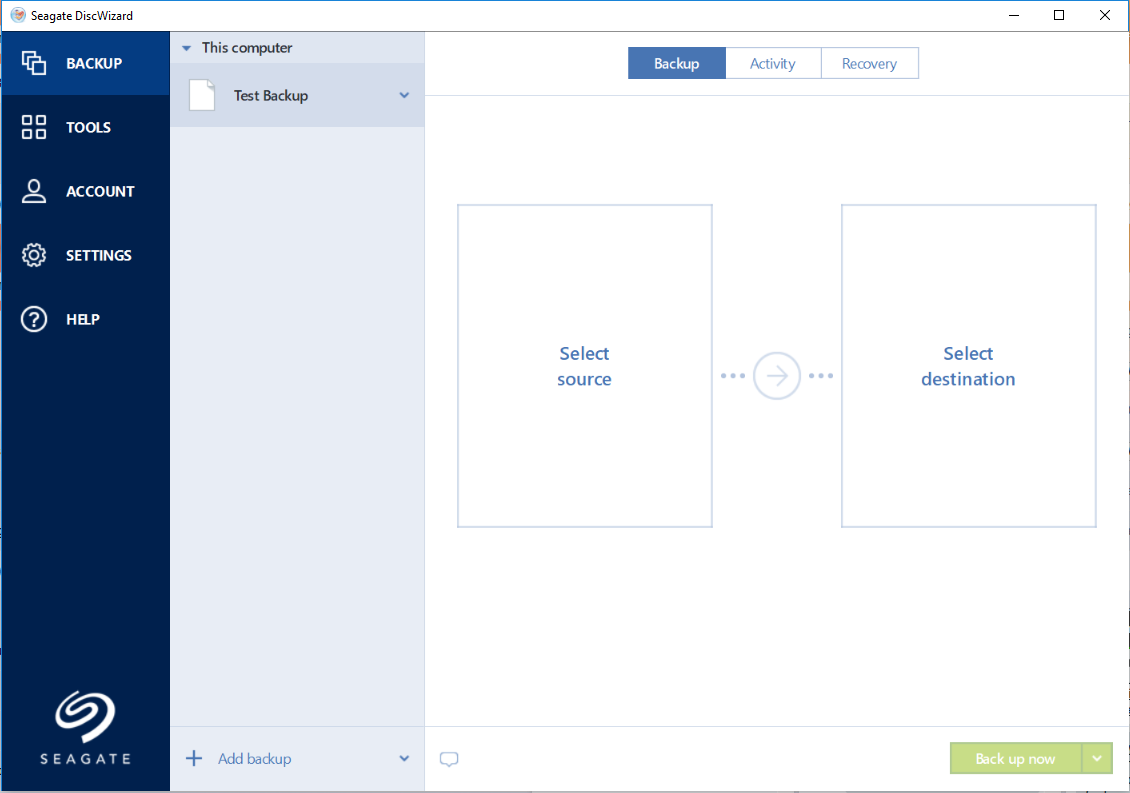Select the HELP menu label
1130x793 pixels.
83,319
